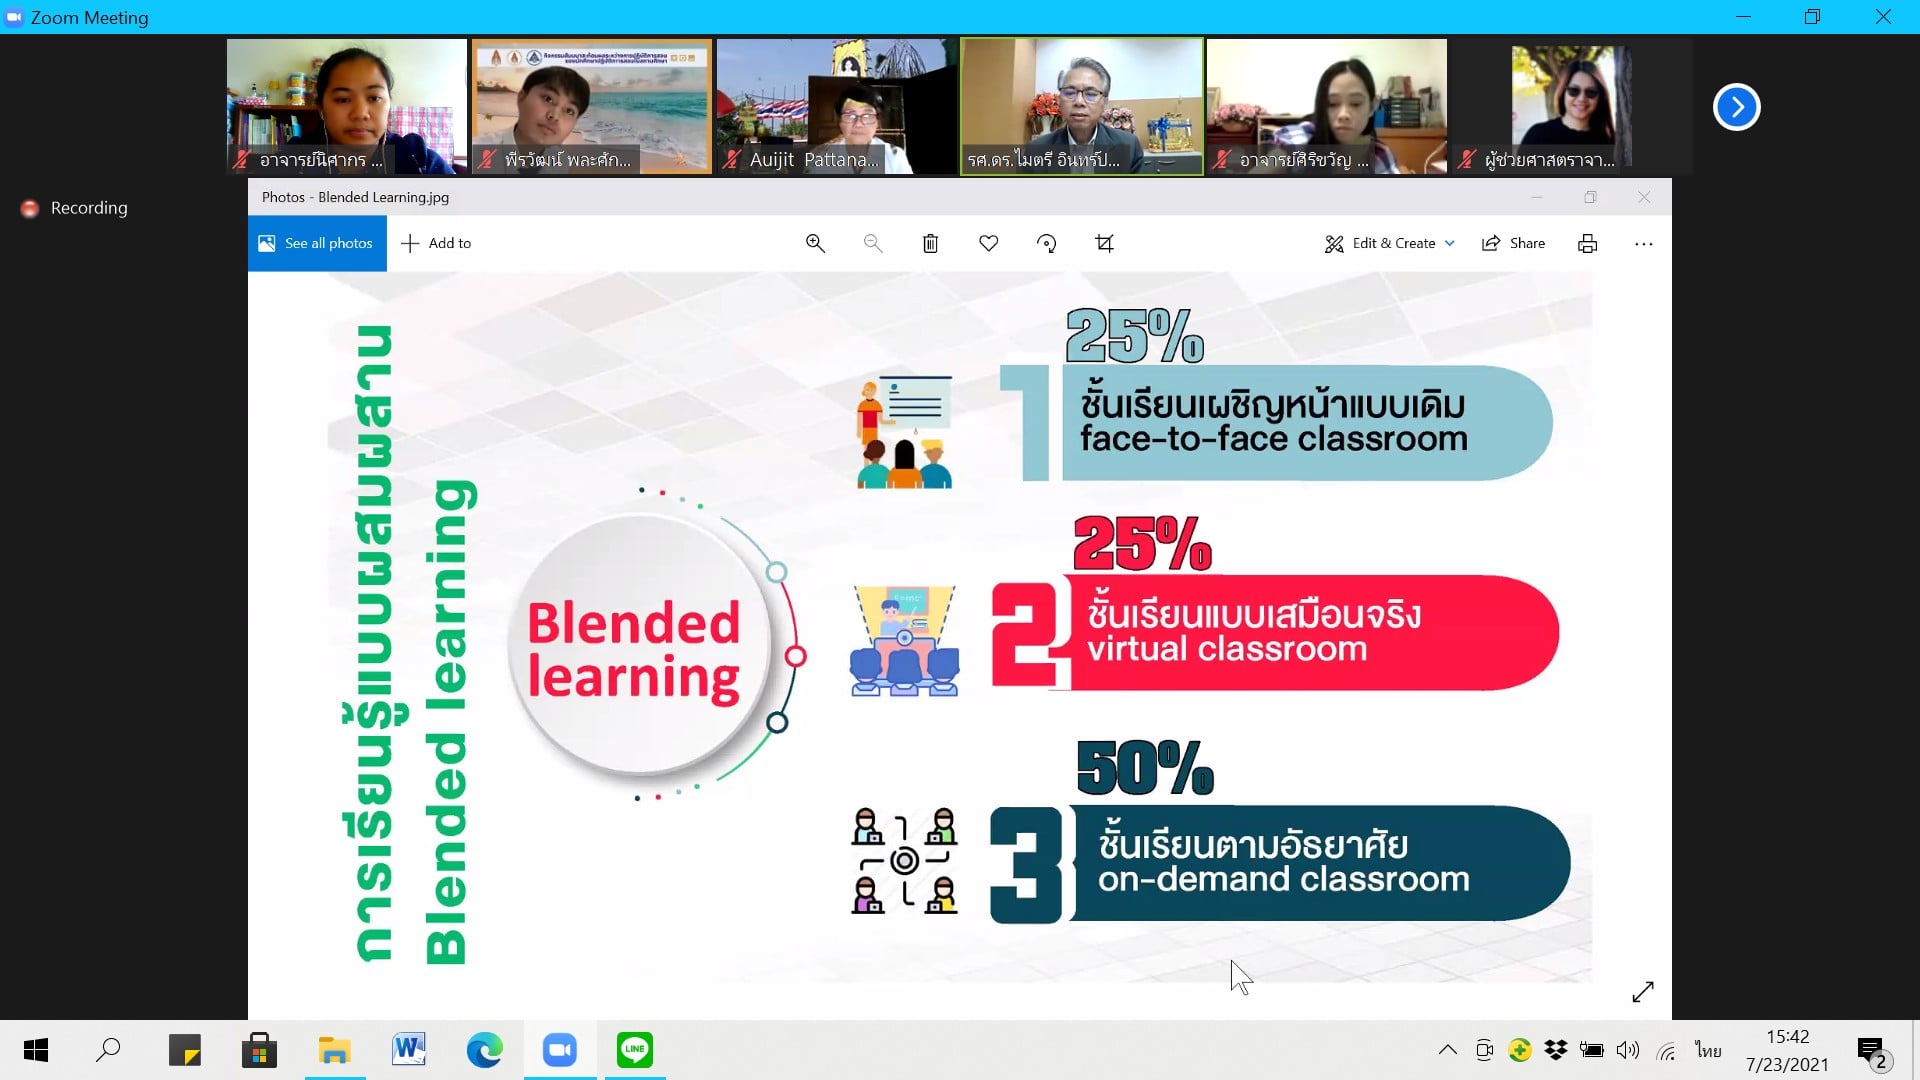Image resolution: width=1920 pixels, height=1080 pixels.
Task: Enter fullscreen with diagonal arrows icon
Action: click(1643, 991)
